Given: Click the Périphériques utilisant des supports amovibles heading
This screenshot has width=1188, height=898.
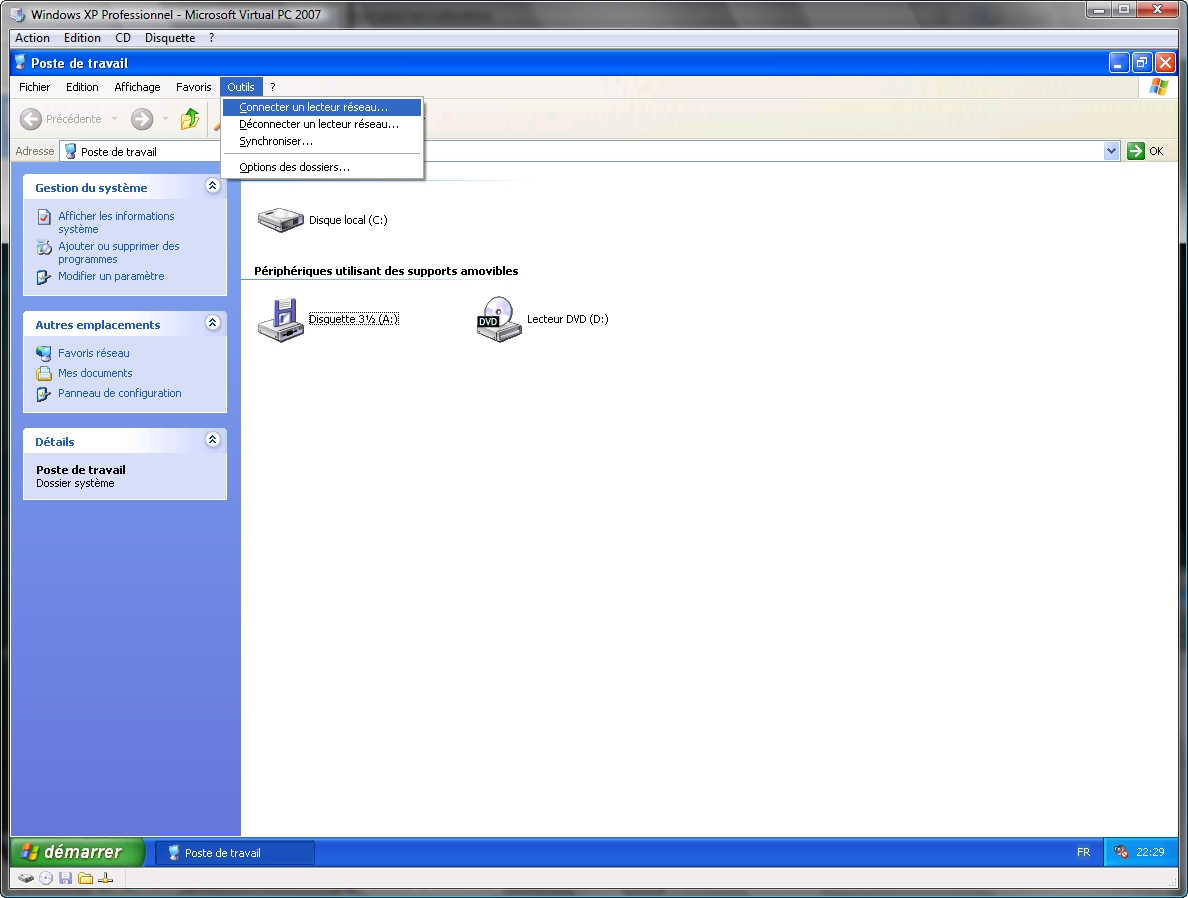Looking at the screenshot, I should pyautogui.click(x=386, y=271).
